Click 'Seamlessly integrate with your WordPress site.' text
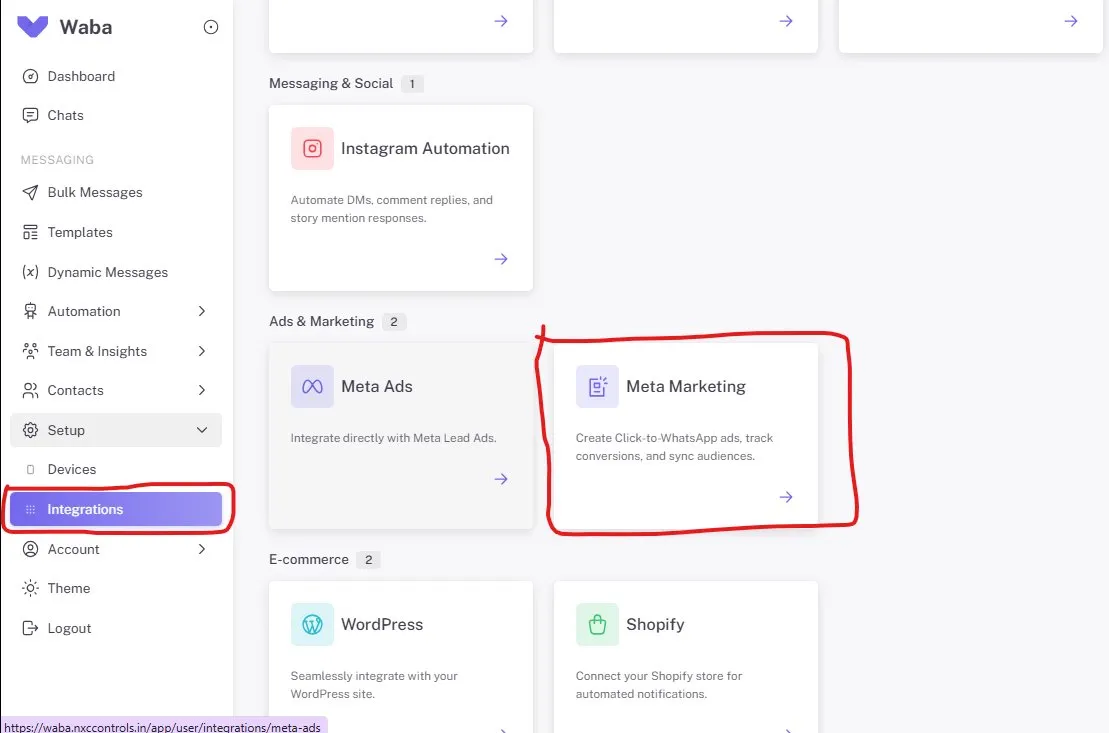This screenshot has width=1109, height=733. coord(374,685)
